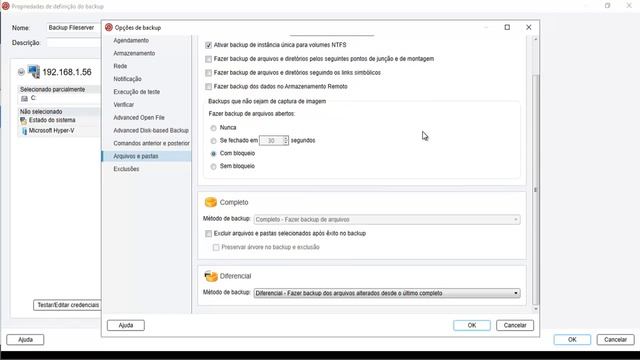The image size is (640, 360).
Task: Click the seconds value field showing 30
Action: (x=271, y=140)
